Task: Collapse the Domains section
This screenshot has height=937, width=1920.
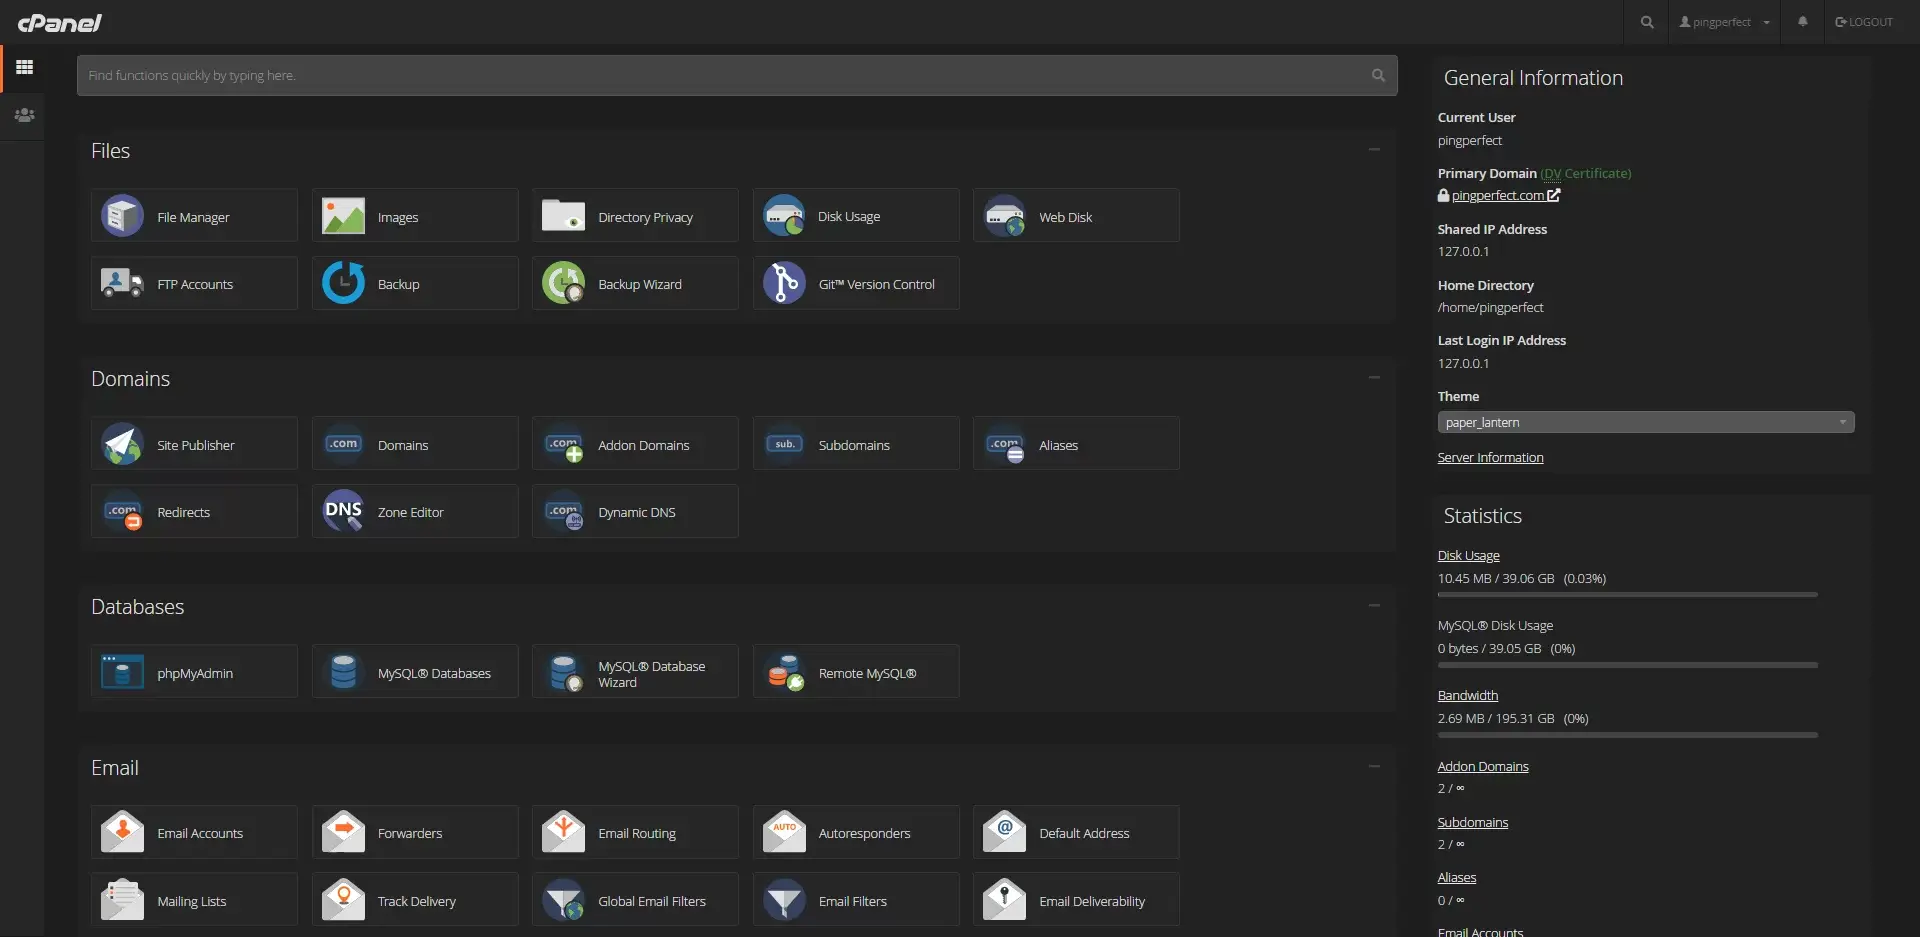Action: pyautogui.click(x=1374, y=378)
